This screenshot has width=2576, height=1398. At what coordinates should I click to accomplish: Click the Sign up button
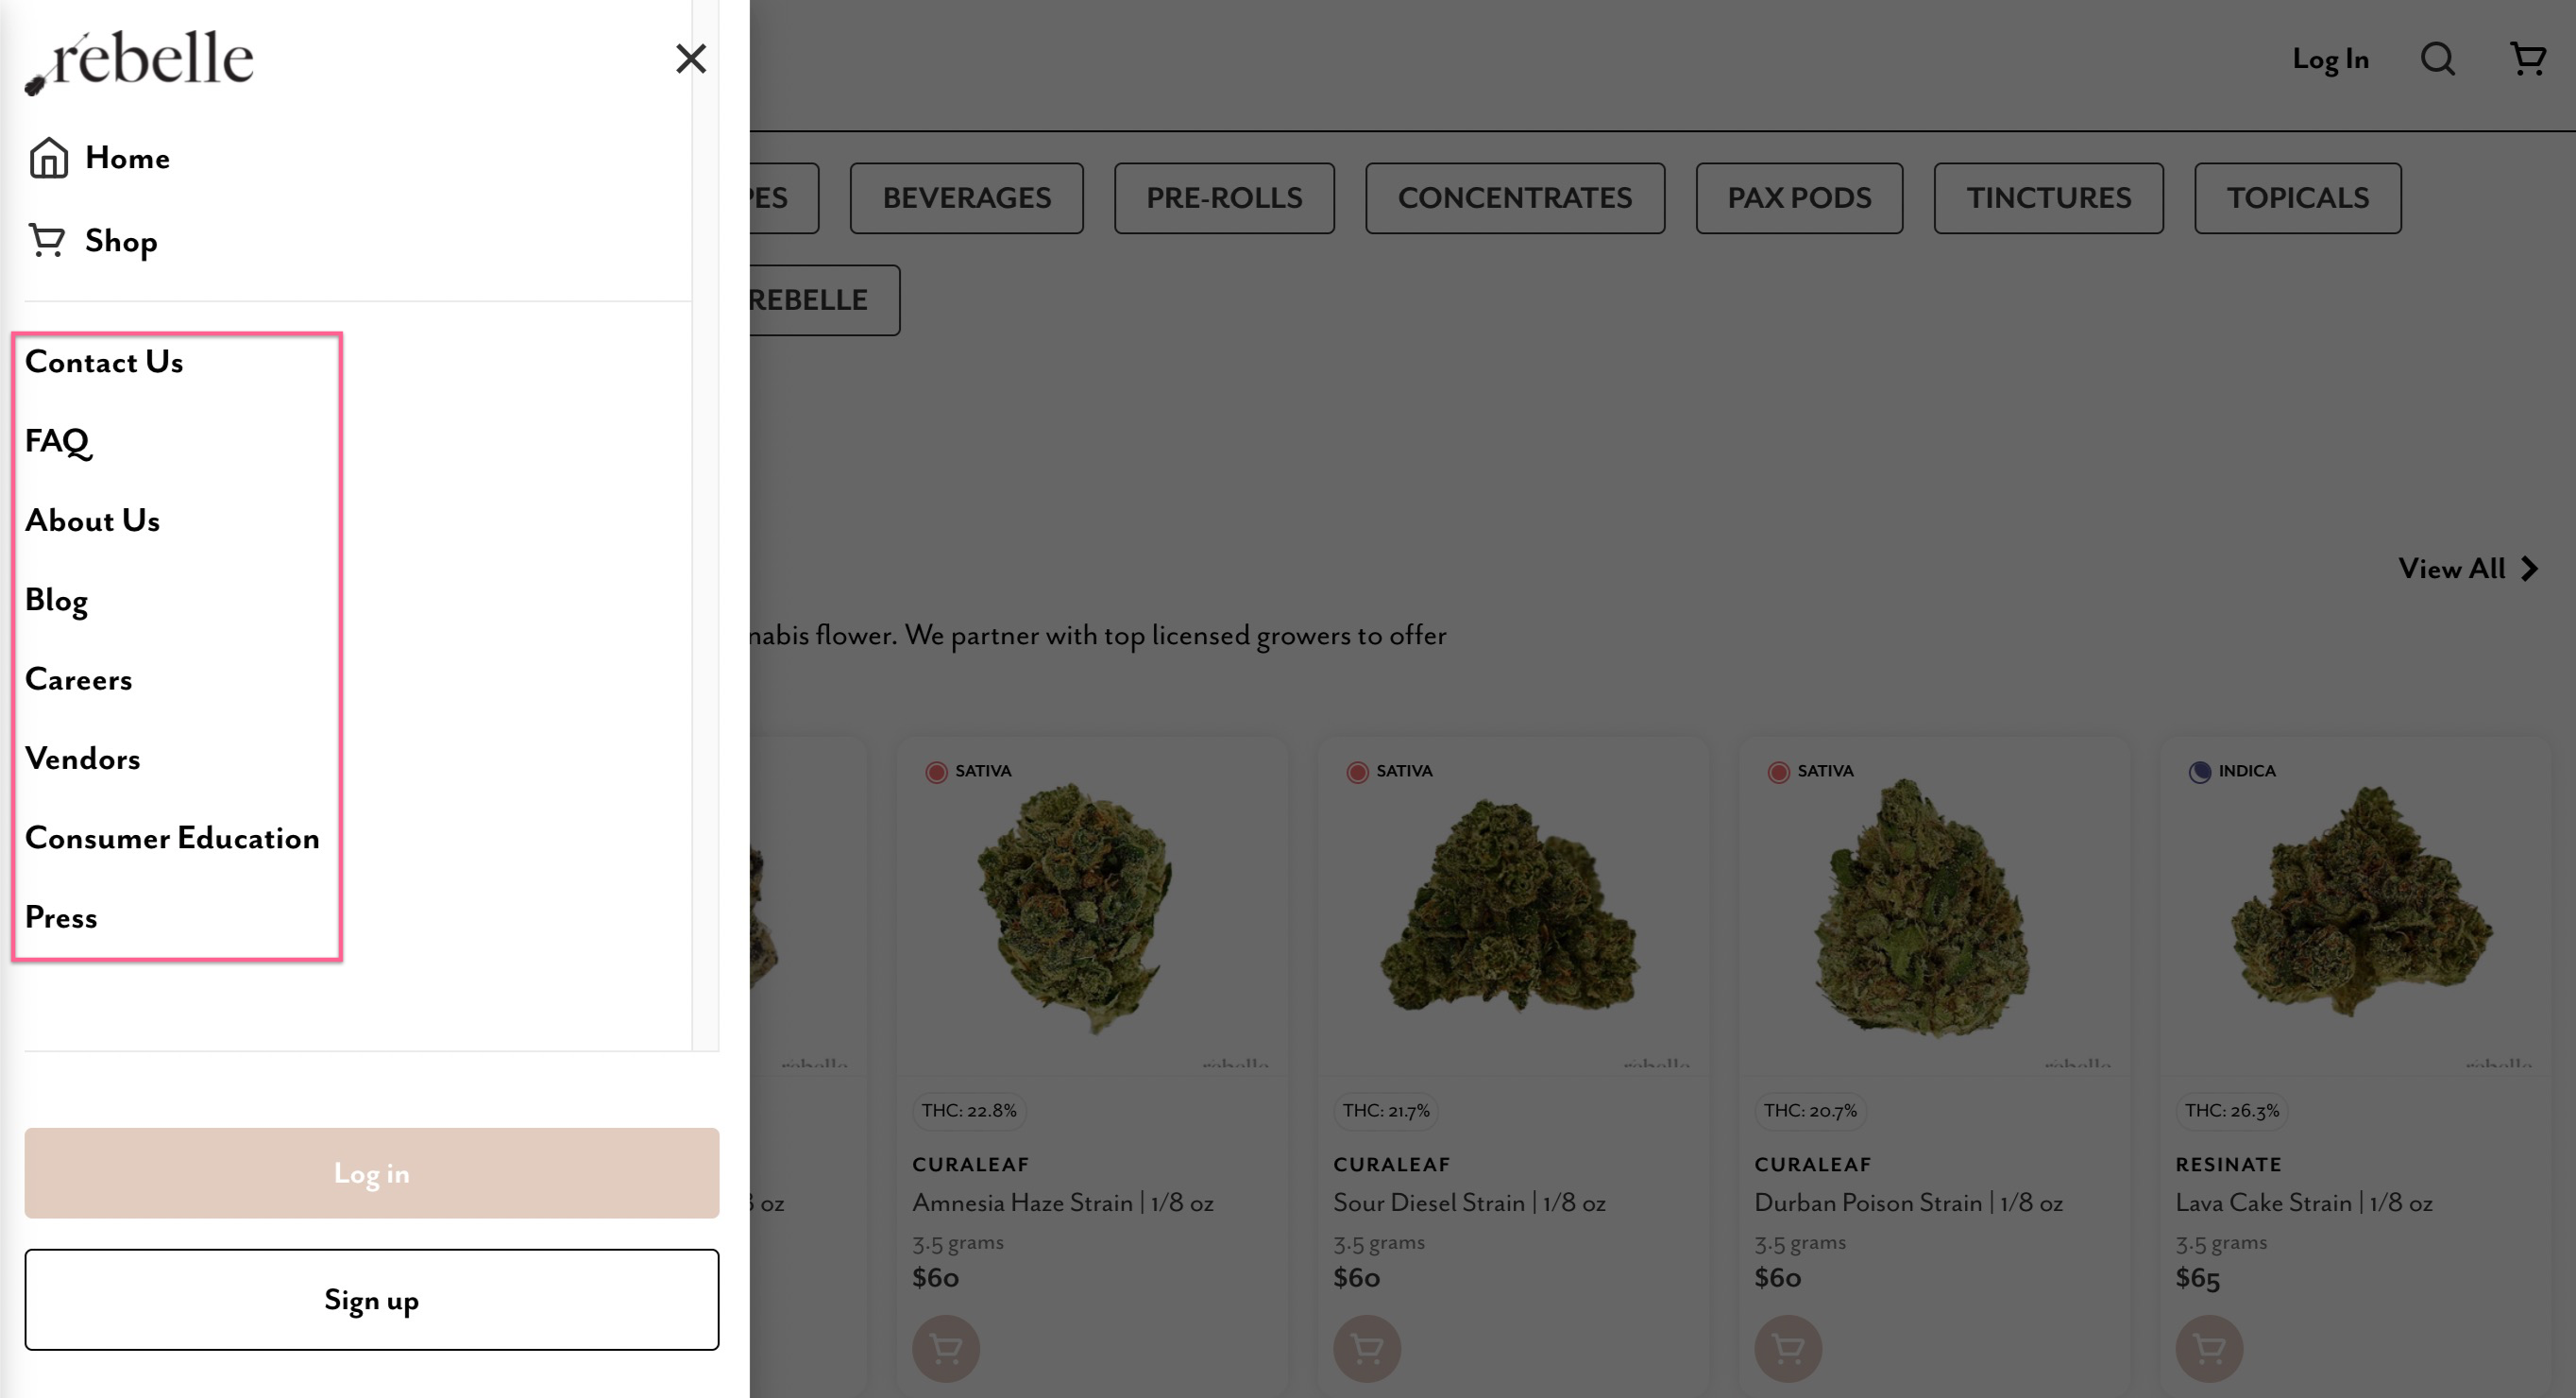(x=372, y=1300)
